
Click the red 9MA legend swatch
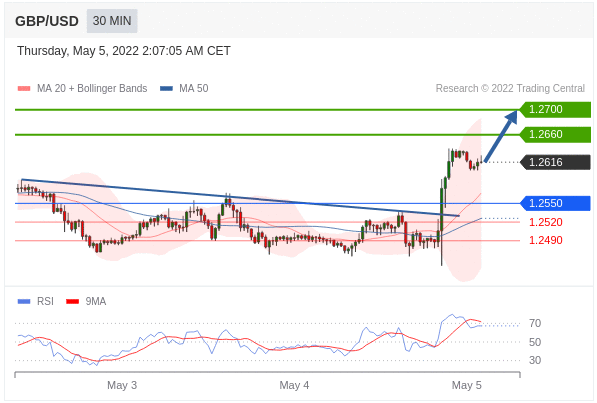pyautogui.click(x=72, y=302)
